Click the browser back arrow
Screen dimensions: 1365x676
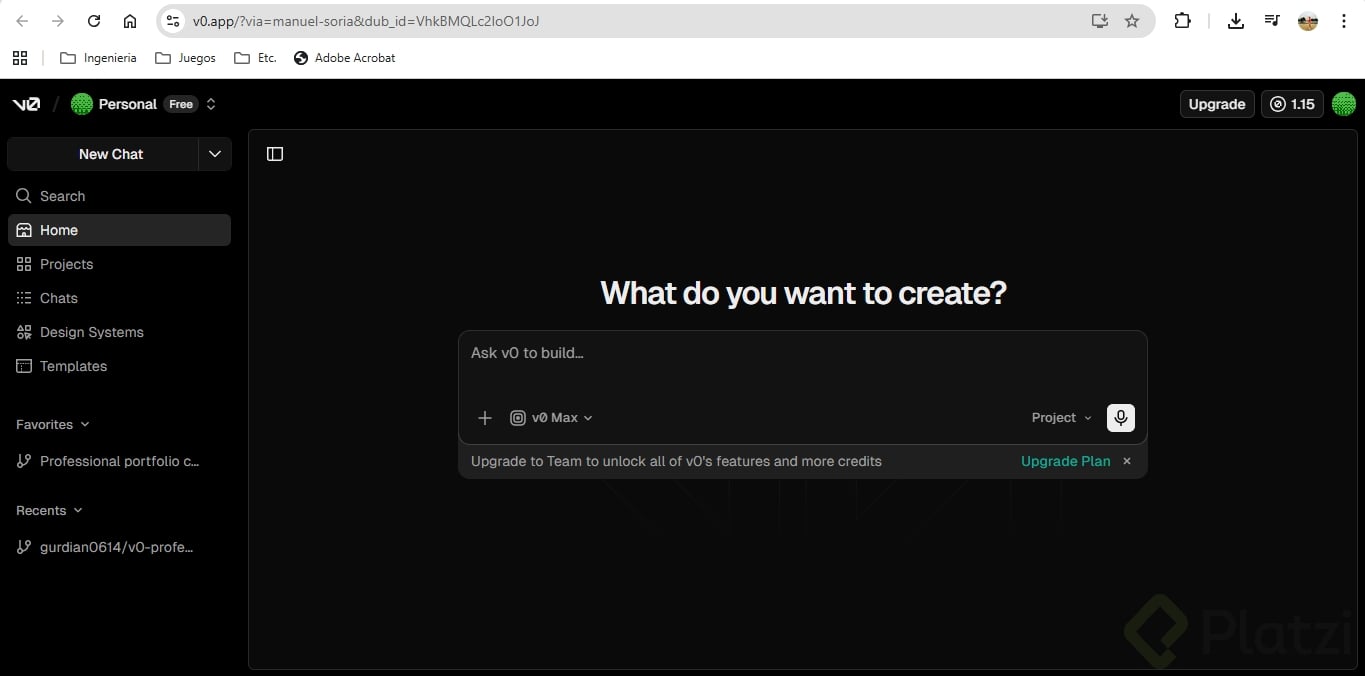coord(22,21)
